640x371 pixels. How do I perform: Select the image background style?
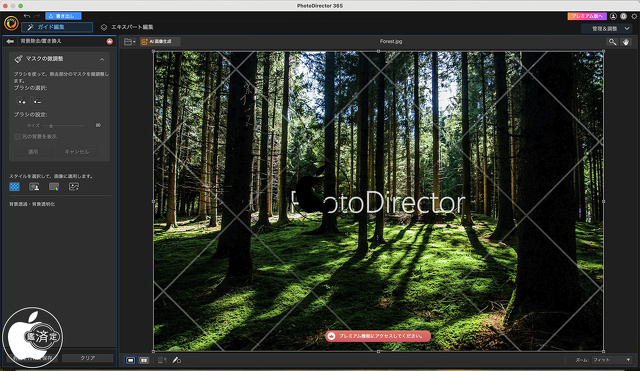pos(74,187)
